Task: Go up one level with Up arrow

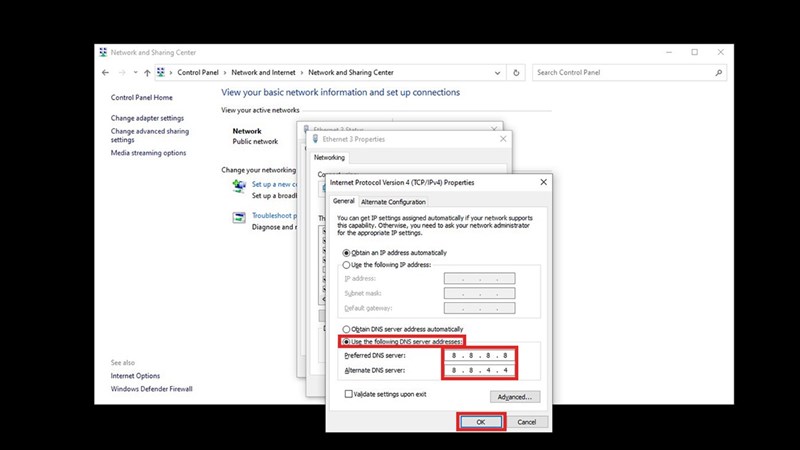Action: pos(147,72)
